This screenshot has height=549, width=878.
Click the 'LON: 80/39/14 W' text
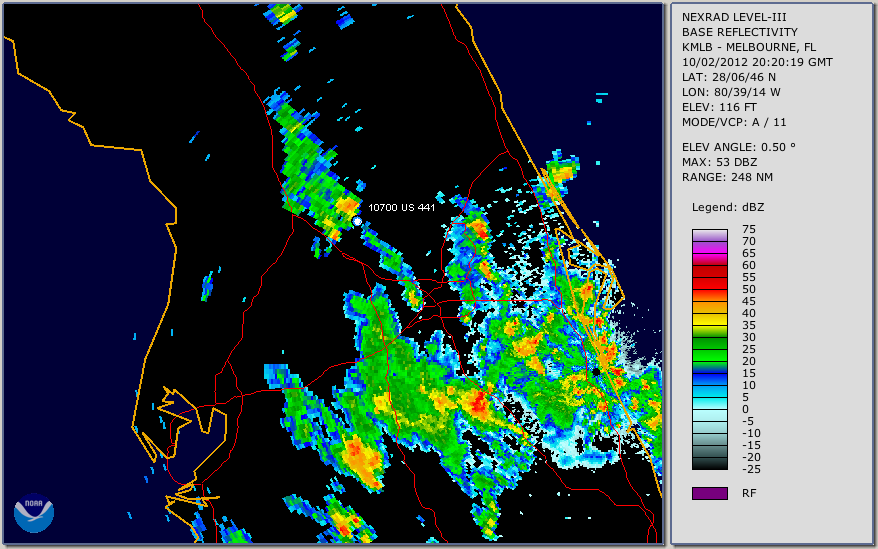click(731, 92)
